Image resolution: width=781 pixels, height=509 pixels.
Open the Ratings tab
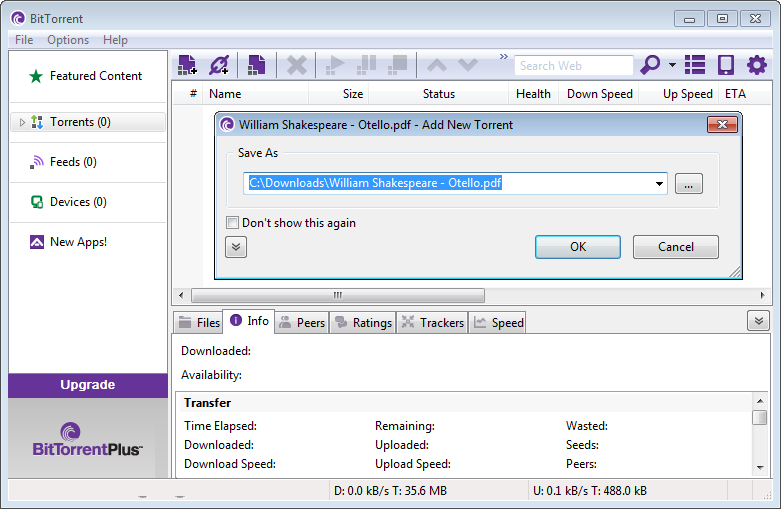click(363, 323)
